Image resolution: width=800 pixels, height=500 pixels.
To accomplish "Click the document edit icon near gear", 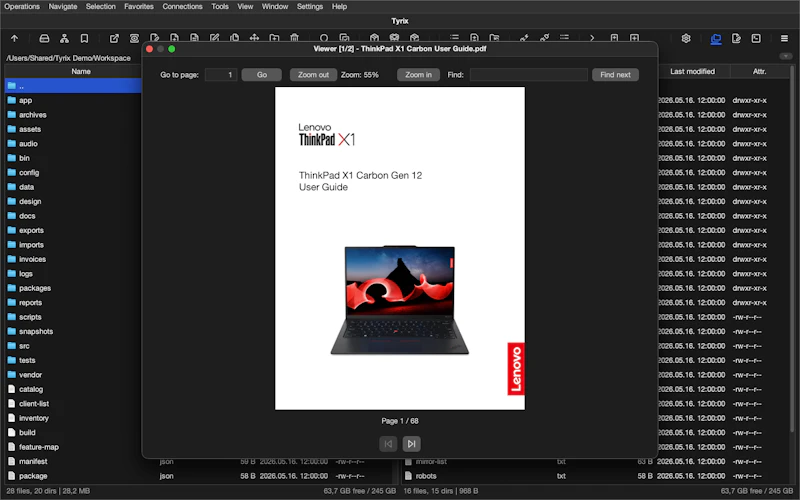I will [x=736, y=38].
